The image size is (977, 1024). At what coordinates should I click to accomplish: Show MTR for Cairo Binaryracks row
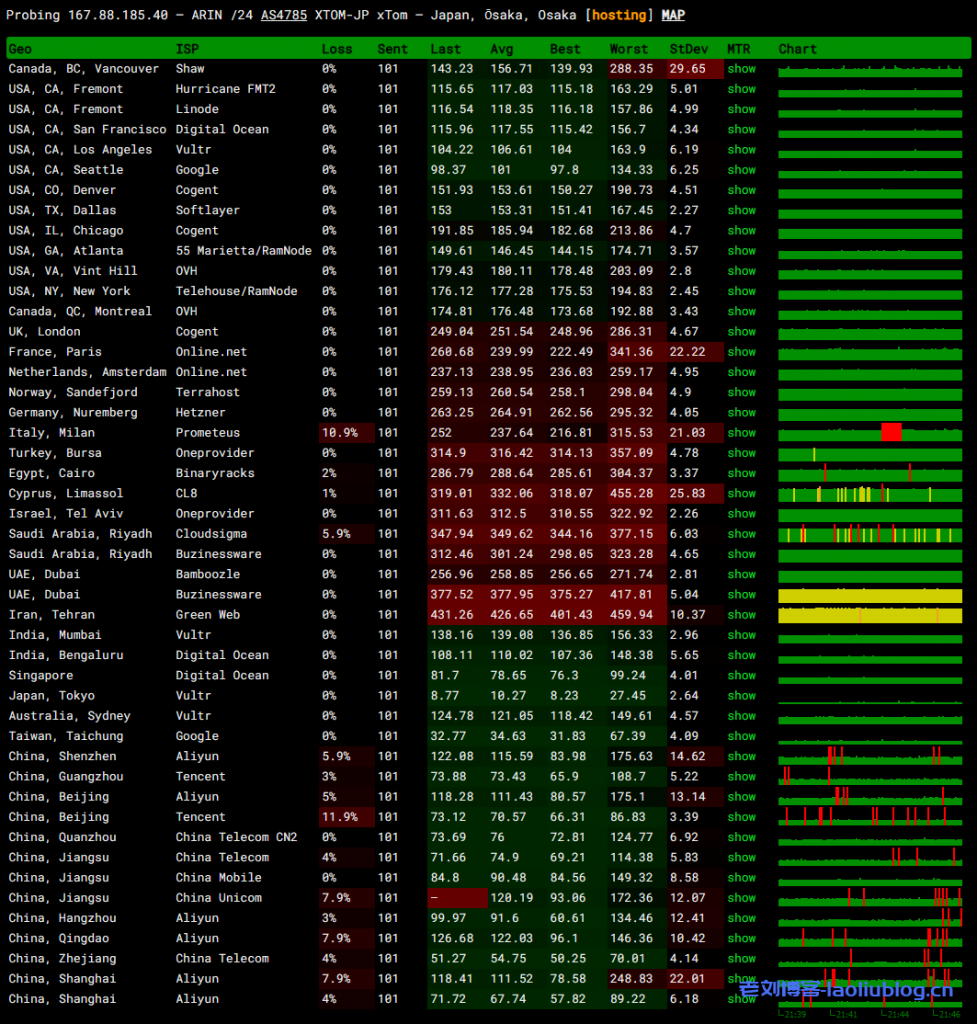click(741, 473)
